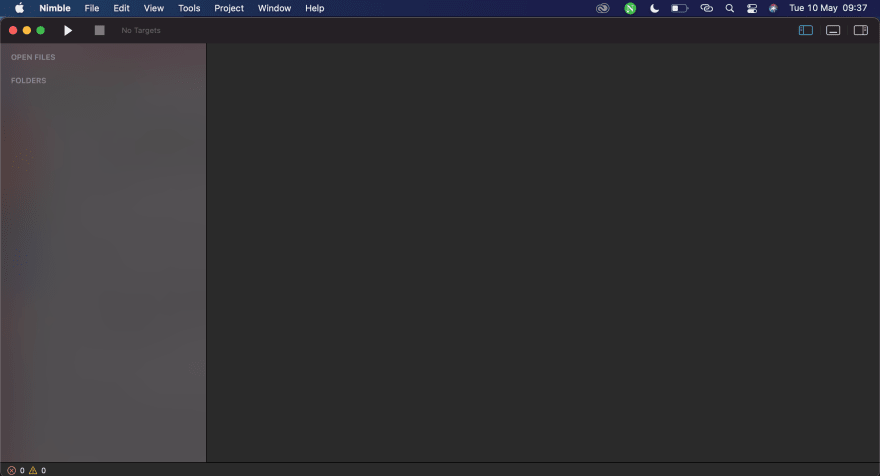The width and height of the screenshot is (880, 476).
Task: Toggle the left sidebar panel
Action: (x=805, y=30)
